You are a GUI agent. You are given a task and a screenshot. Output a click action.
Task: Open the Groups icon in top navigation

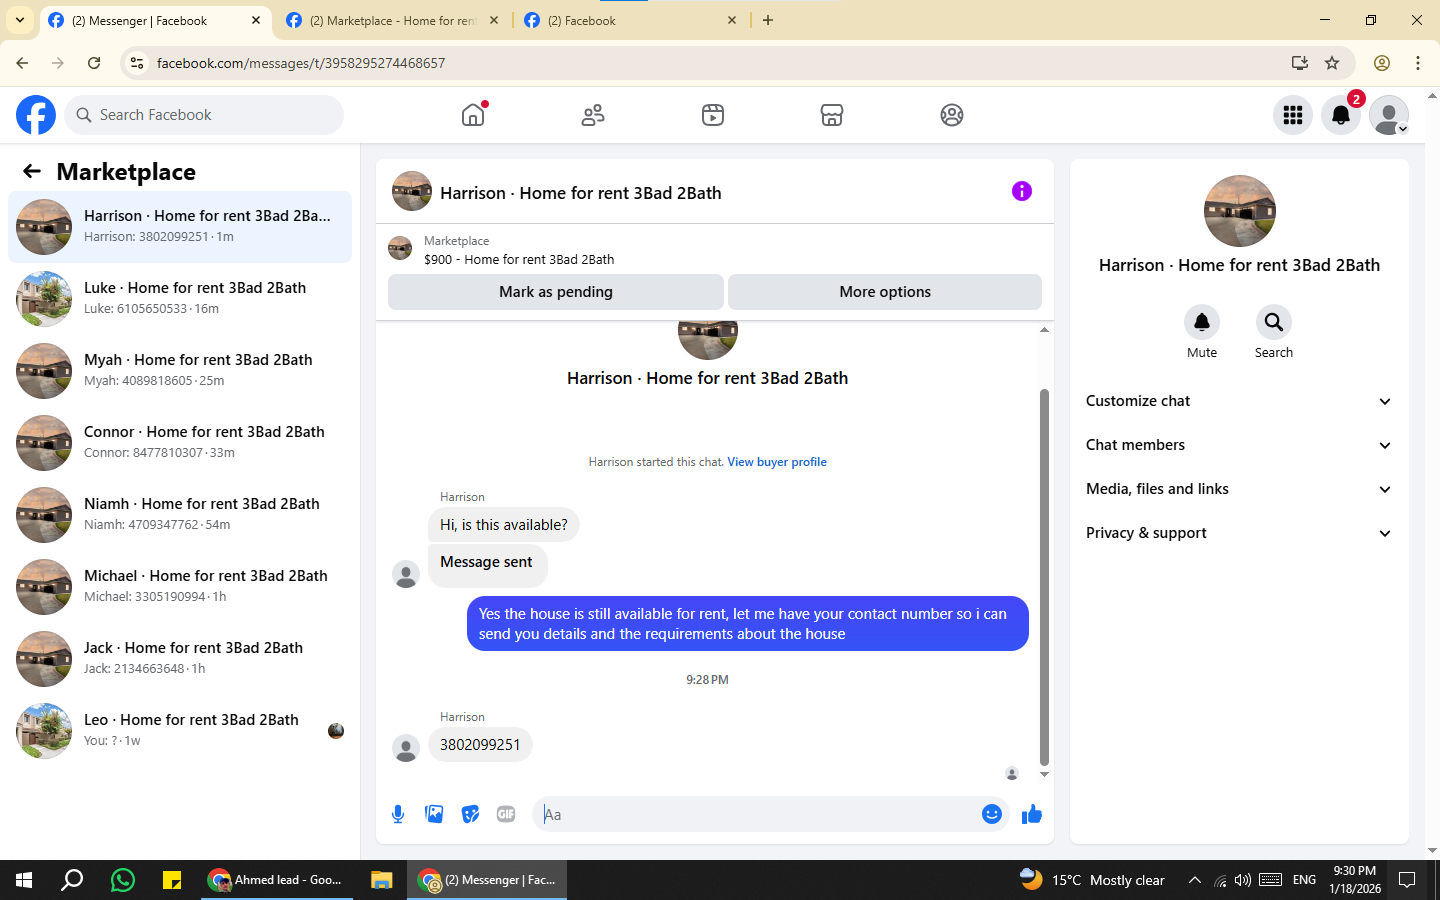click(952, 115)
